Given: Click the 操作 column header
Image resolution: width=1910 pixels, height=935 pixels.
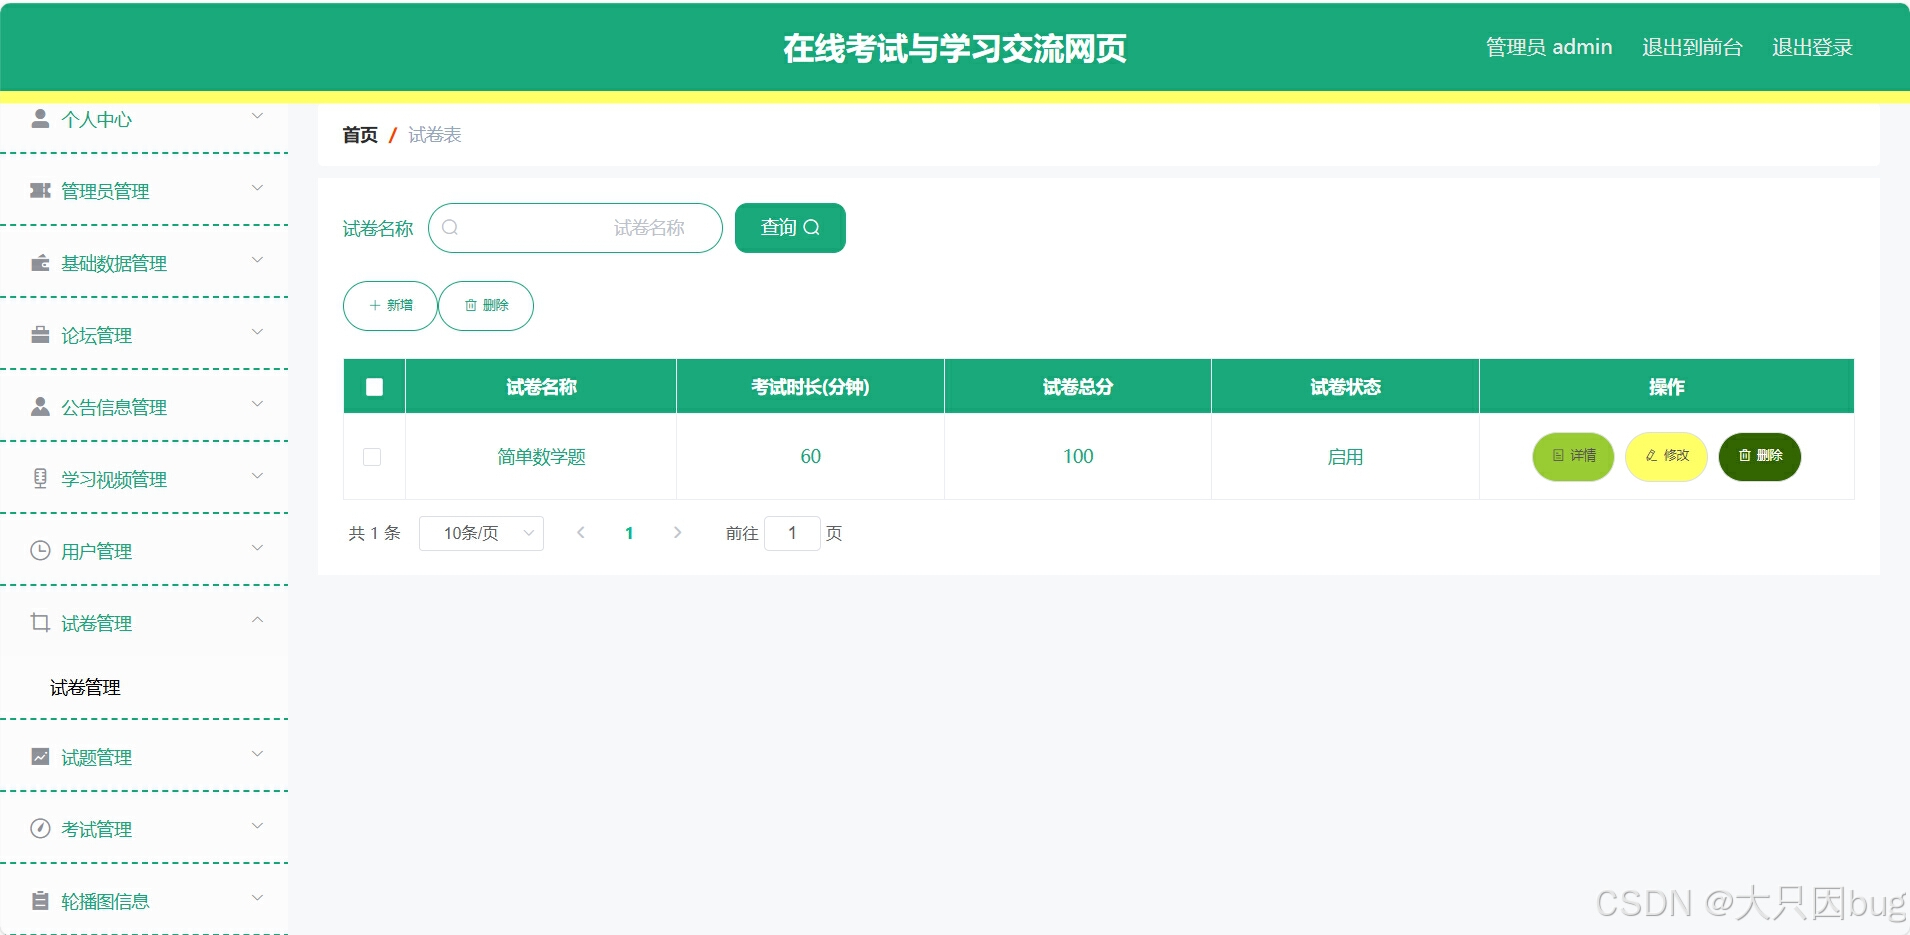Looking at the screenshot, I should [x=1666, y=387].
